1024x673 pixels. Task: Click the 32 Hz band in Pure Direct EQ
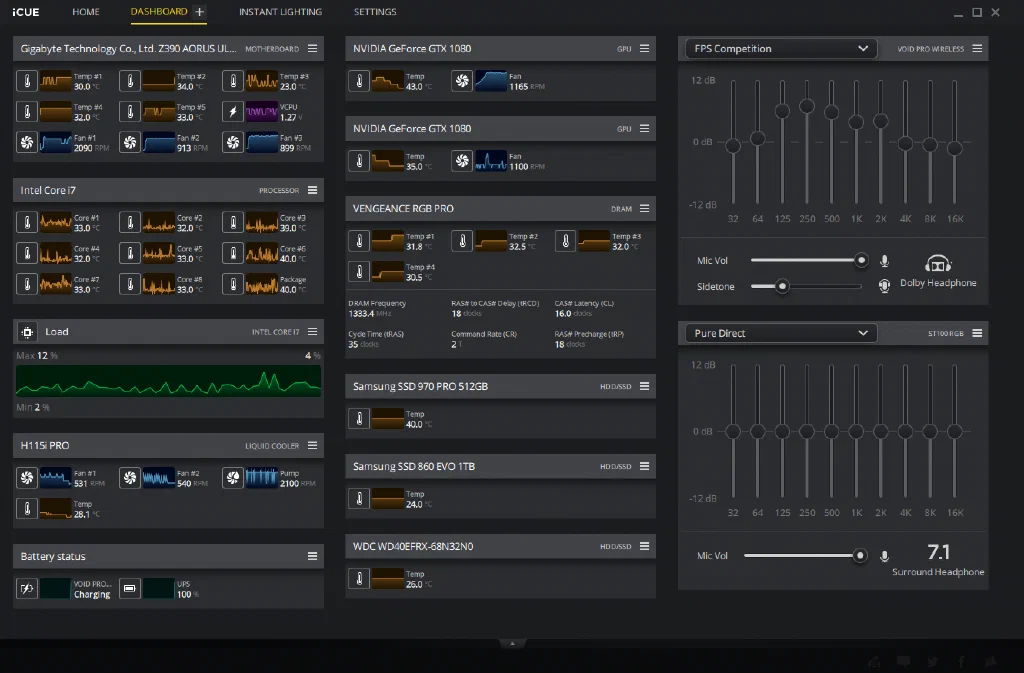[733, 431]
